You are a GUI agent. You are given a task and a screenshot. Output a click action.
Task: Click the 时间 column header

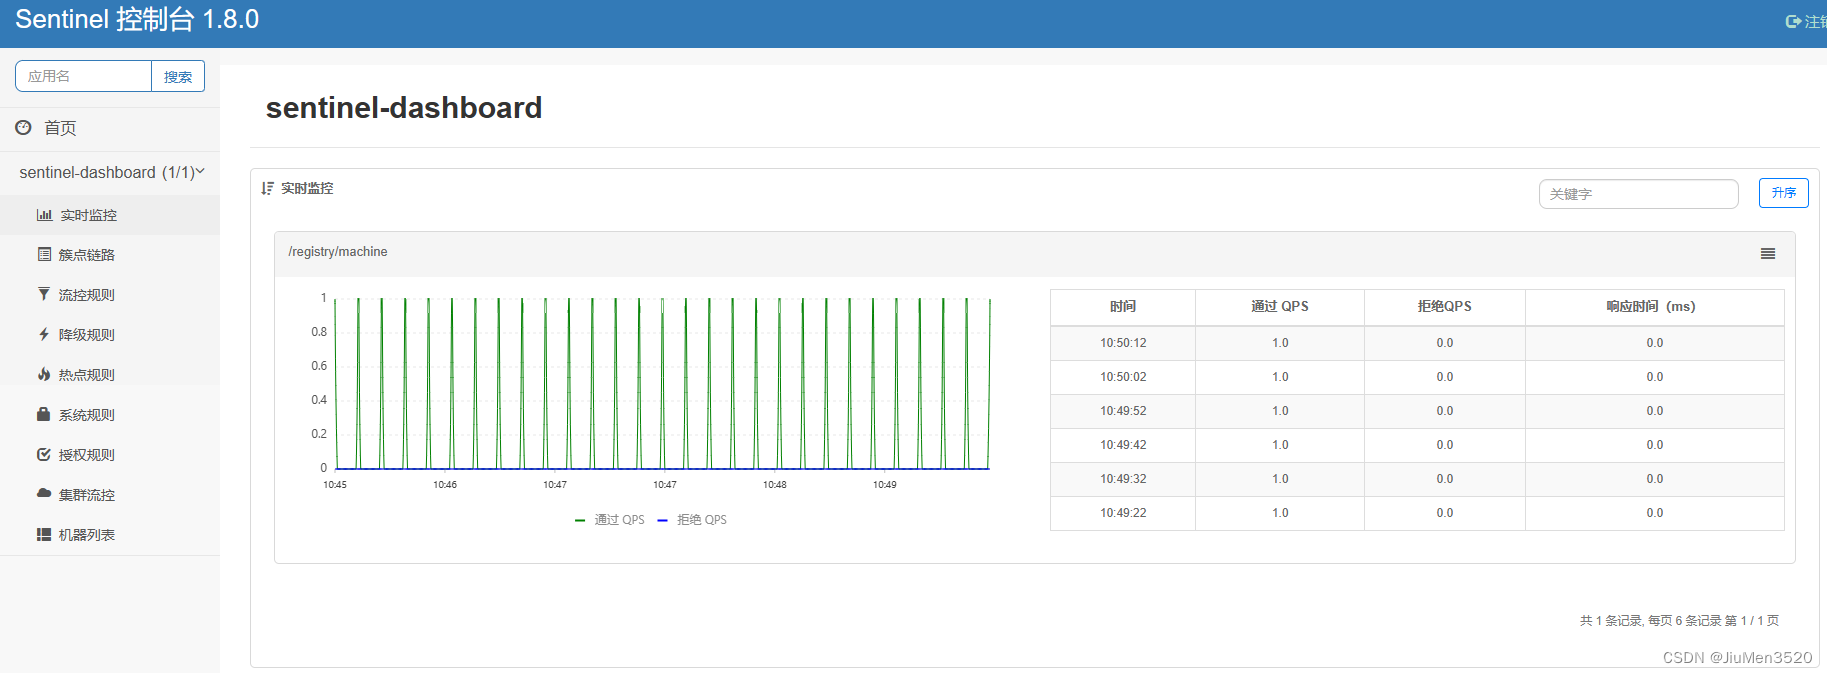point(1123,306)
